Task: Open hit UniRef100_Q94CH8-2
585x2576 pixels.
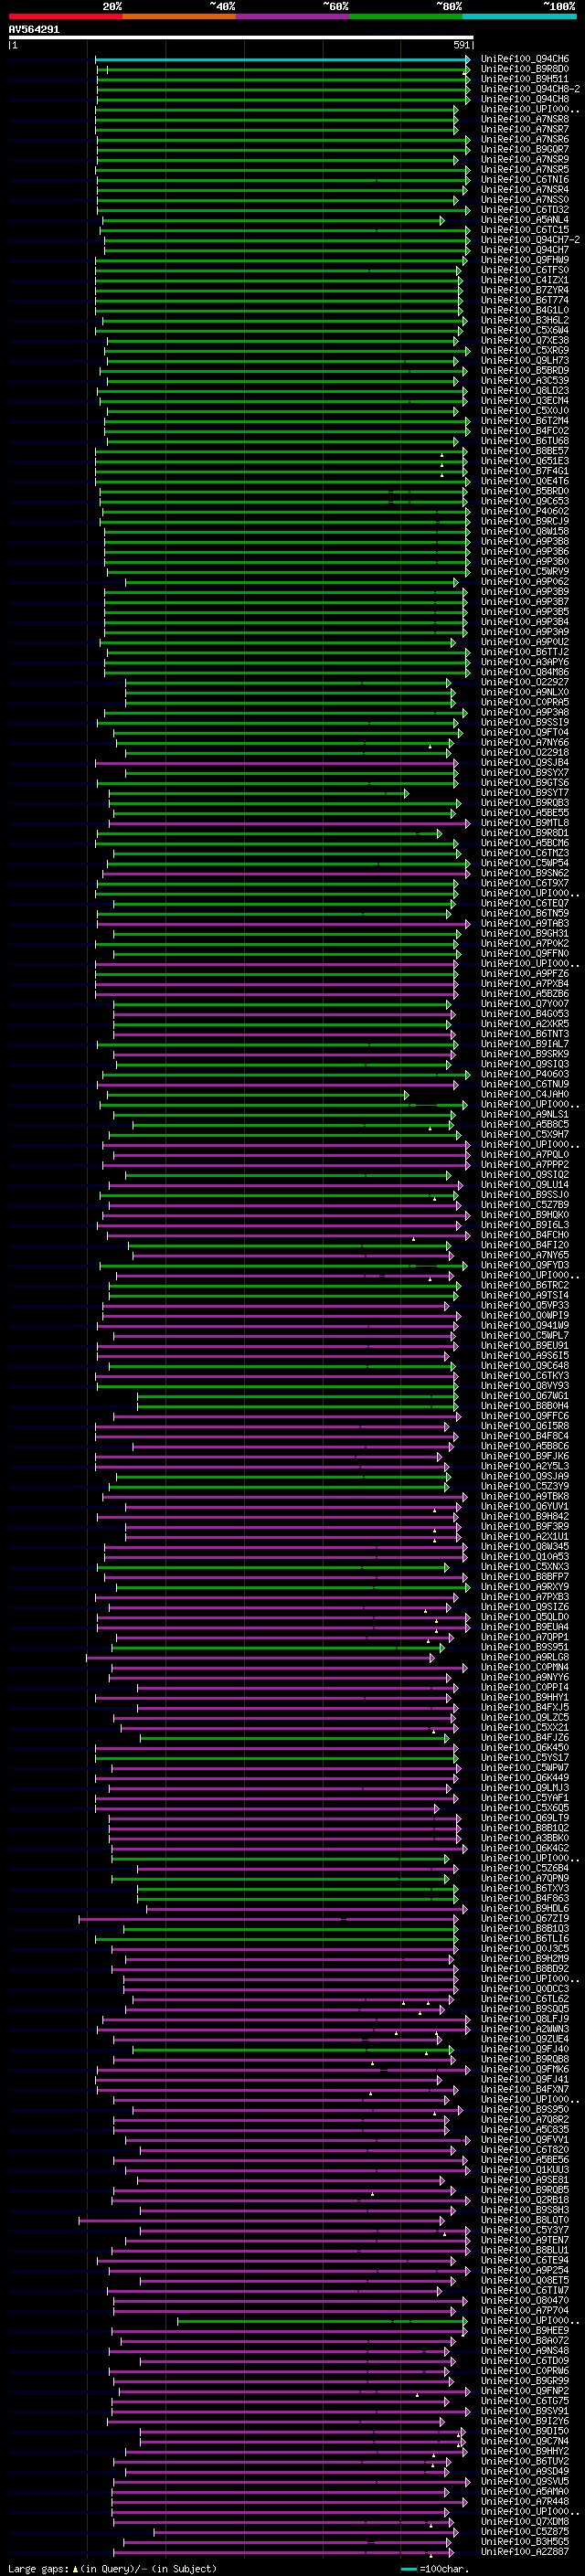Action: pos(530,89)
